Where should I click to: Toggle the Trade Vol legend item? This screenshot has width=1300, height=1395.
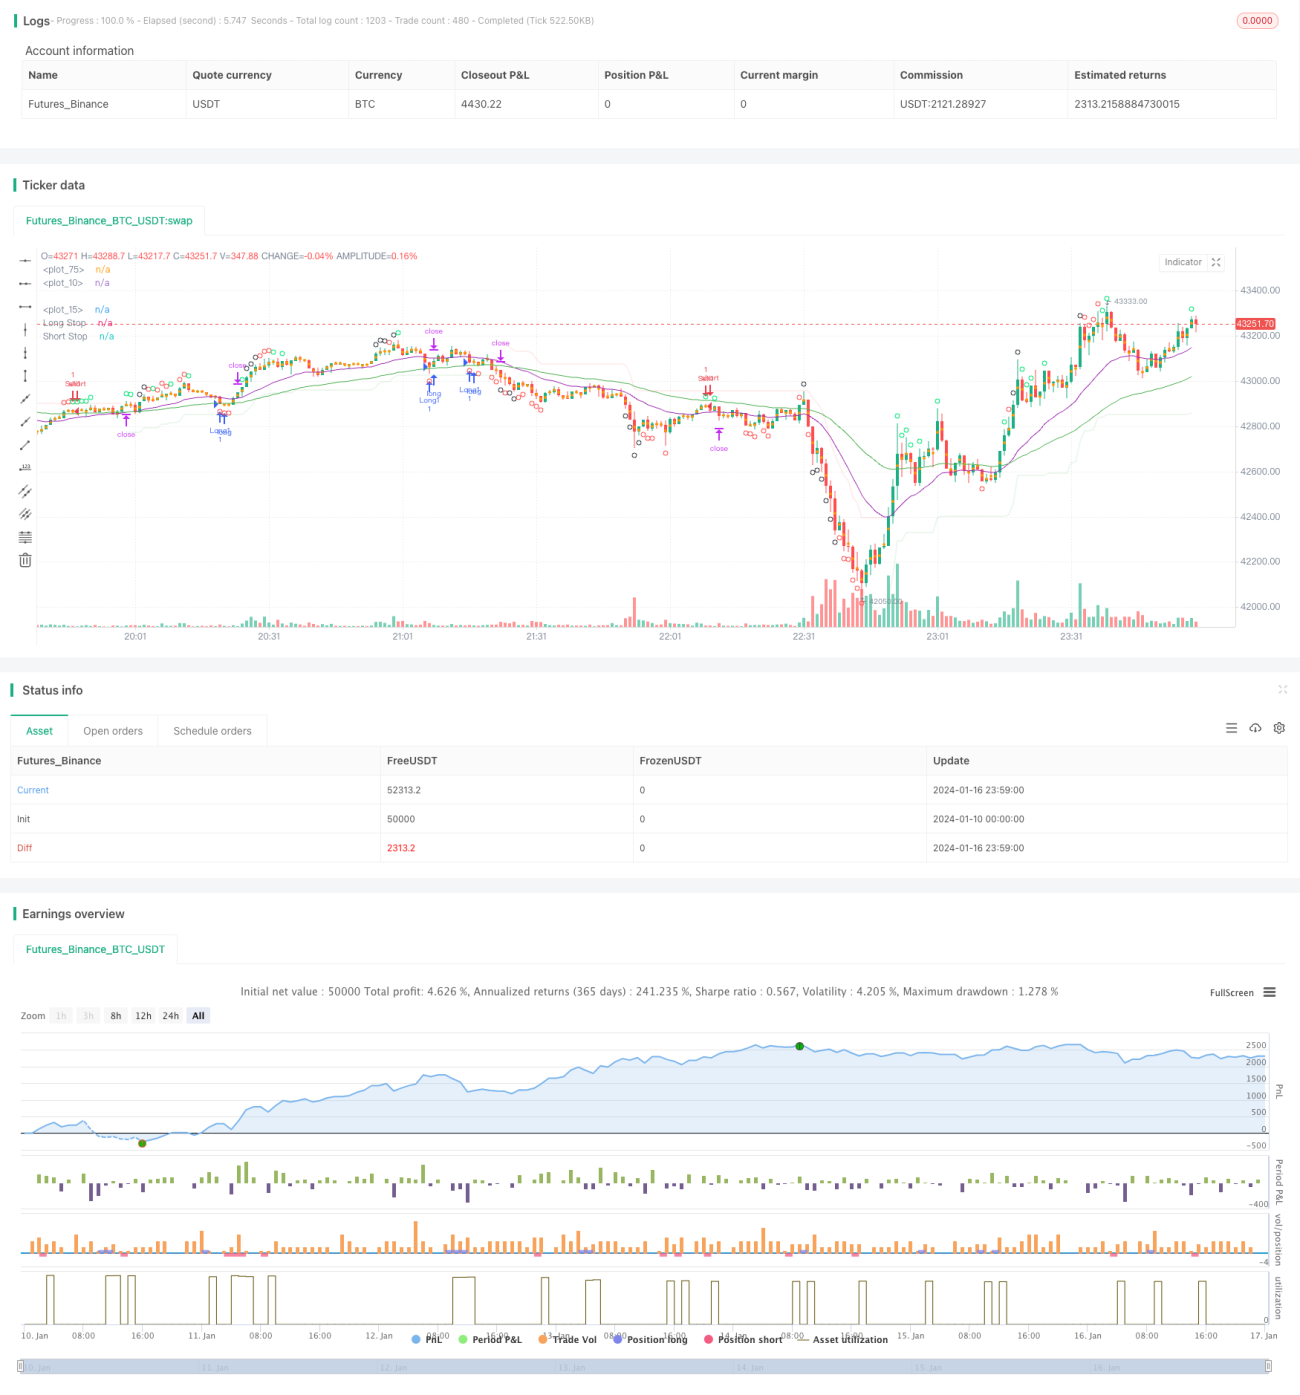(567, 1339)
